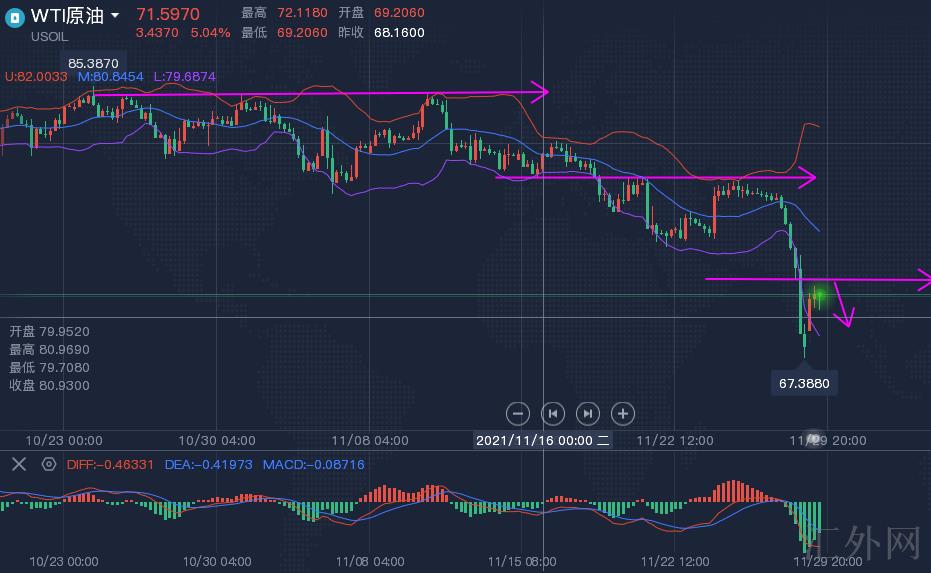This screenshot has width=931, height=573.
Task: Zoom out the chart with minus button
Action: pyautogui.click(x=517, y=413)
